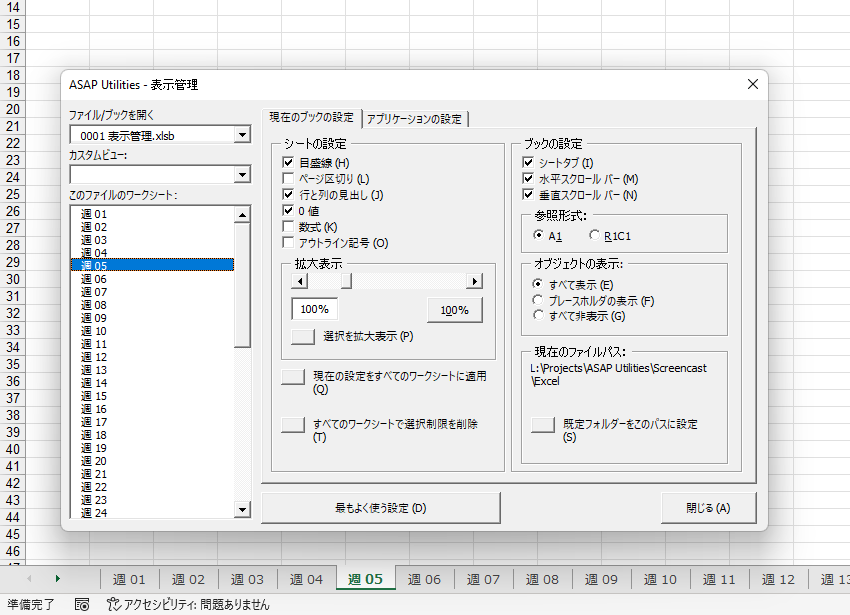Click the sheet tab scroll left arrow
This screenshot has height=615, width=850.
(x=29, y=579)
